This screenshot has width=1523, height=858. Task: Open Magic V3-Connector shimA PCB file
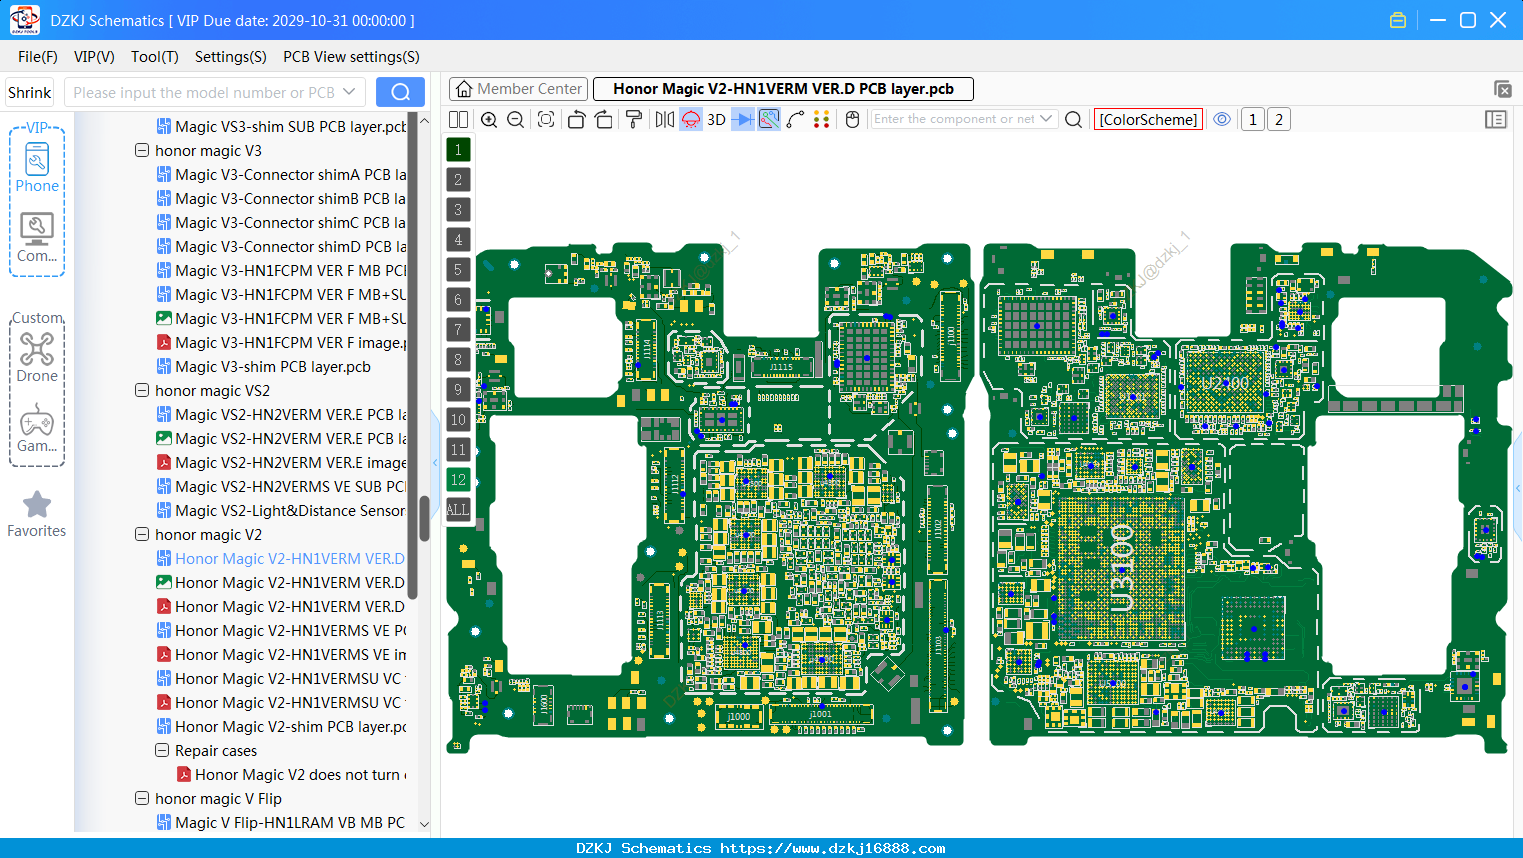coord(281,174)
